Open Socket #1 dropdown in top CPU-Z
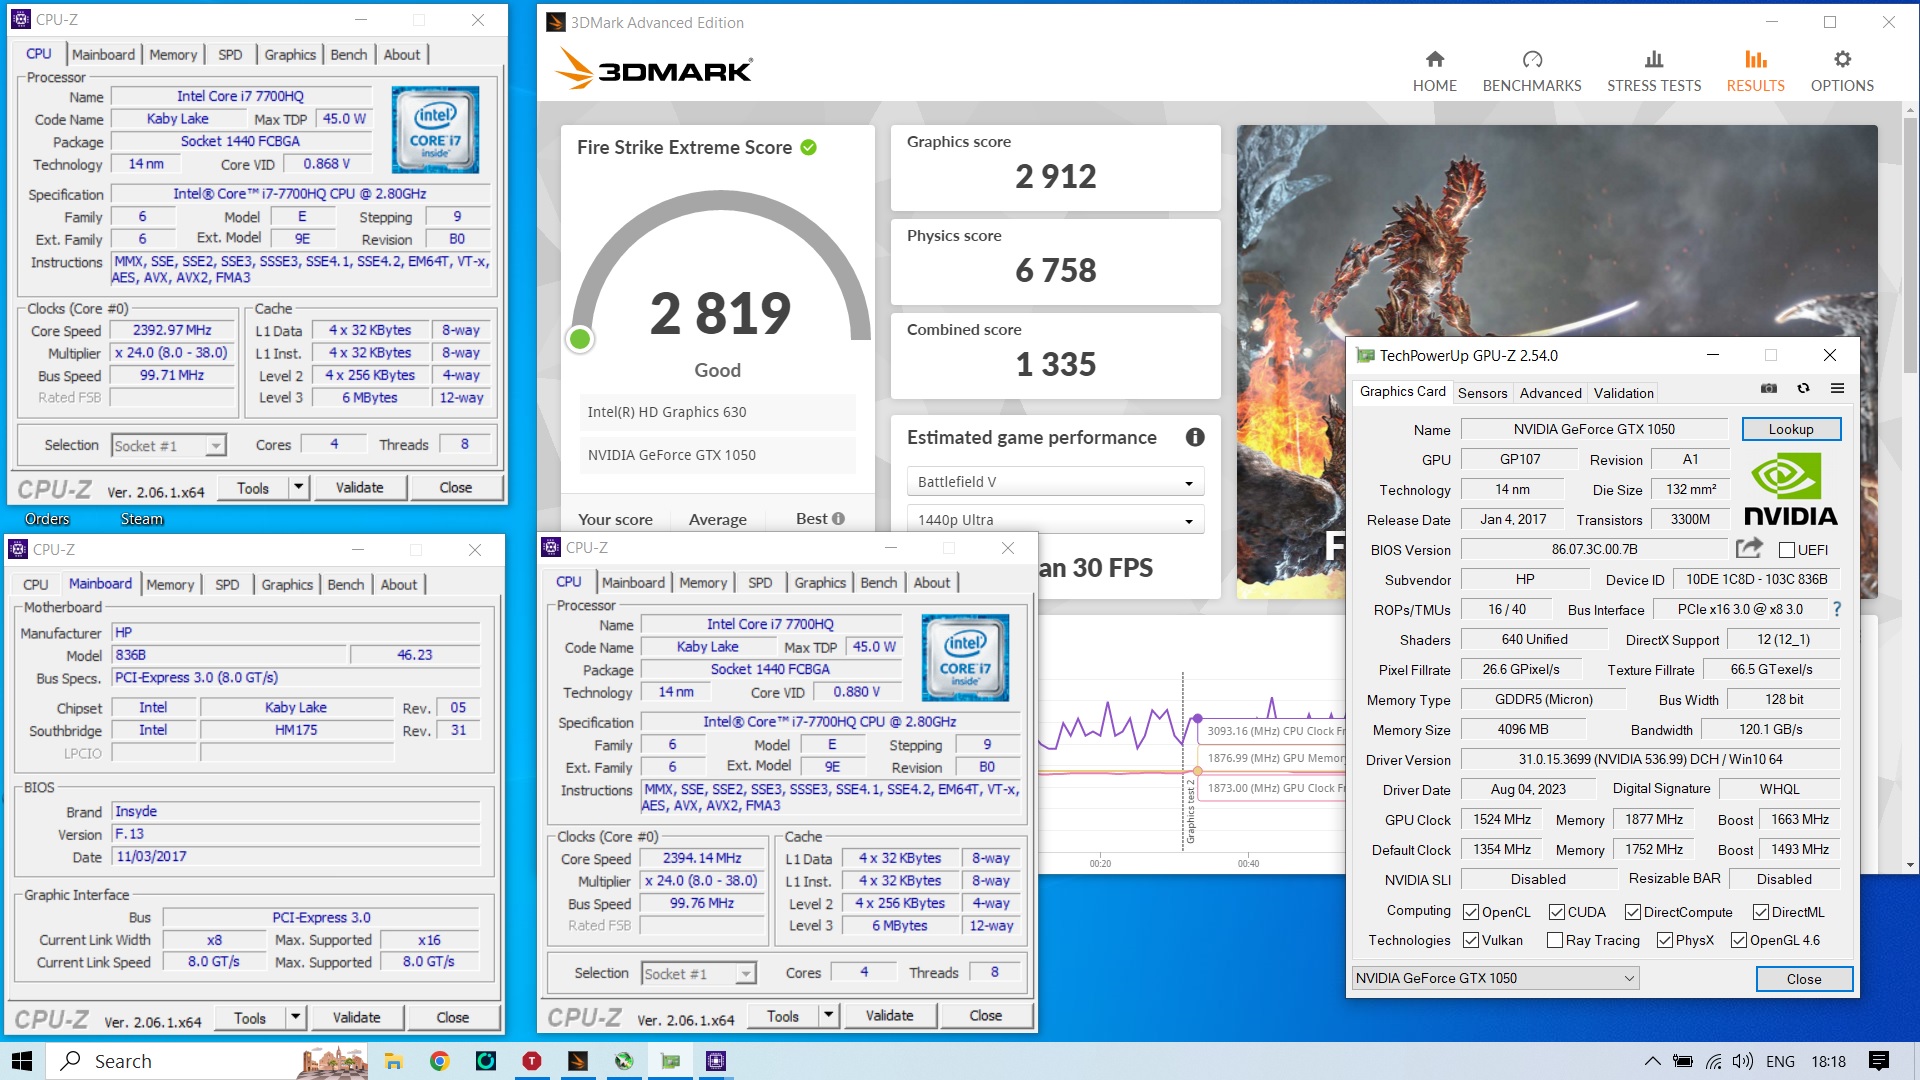The width and height of the screenshot is (1920, 1080). (169, 445)
